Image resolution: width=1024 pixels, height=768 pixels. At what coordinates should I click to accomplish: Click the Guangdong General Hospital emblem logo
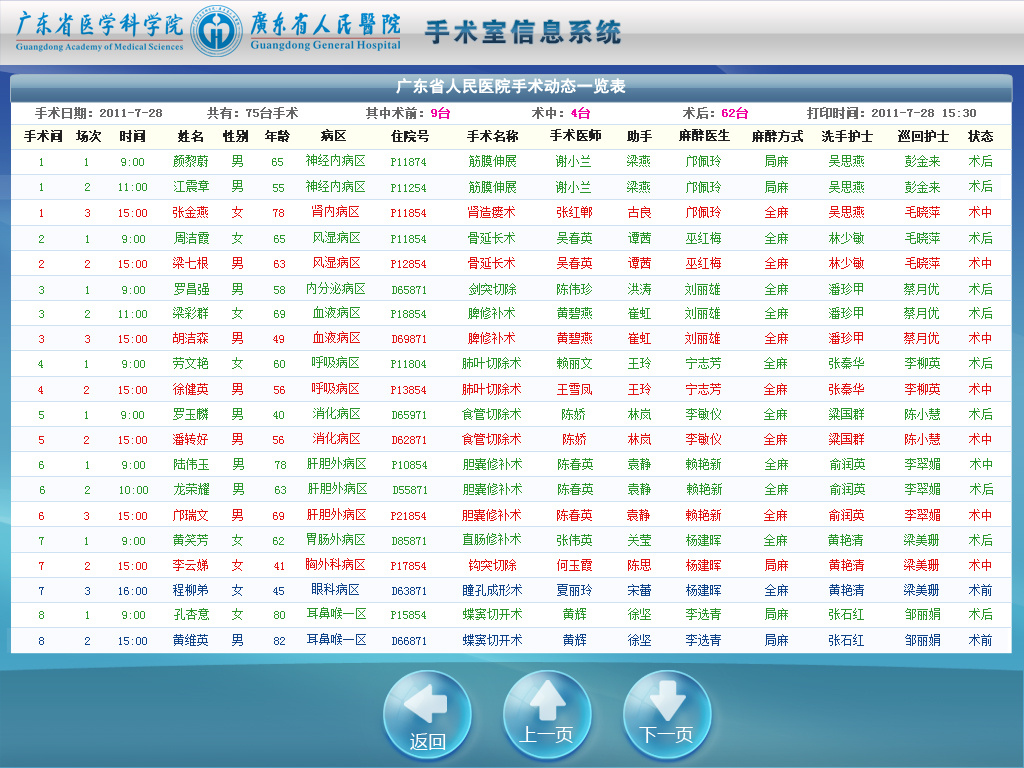point(216,30)
